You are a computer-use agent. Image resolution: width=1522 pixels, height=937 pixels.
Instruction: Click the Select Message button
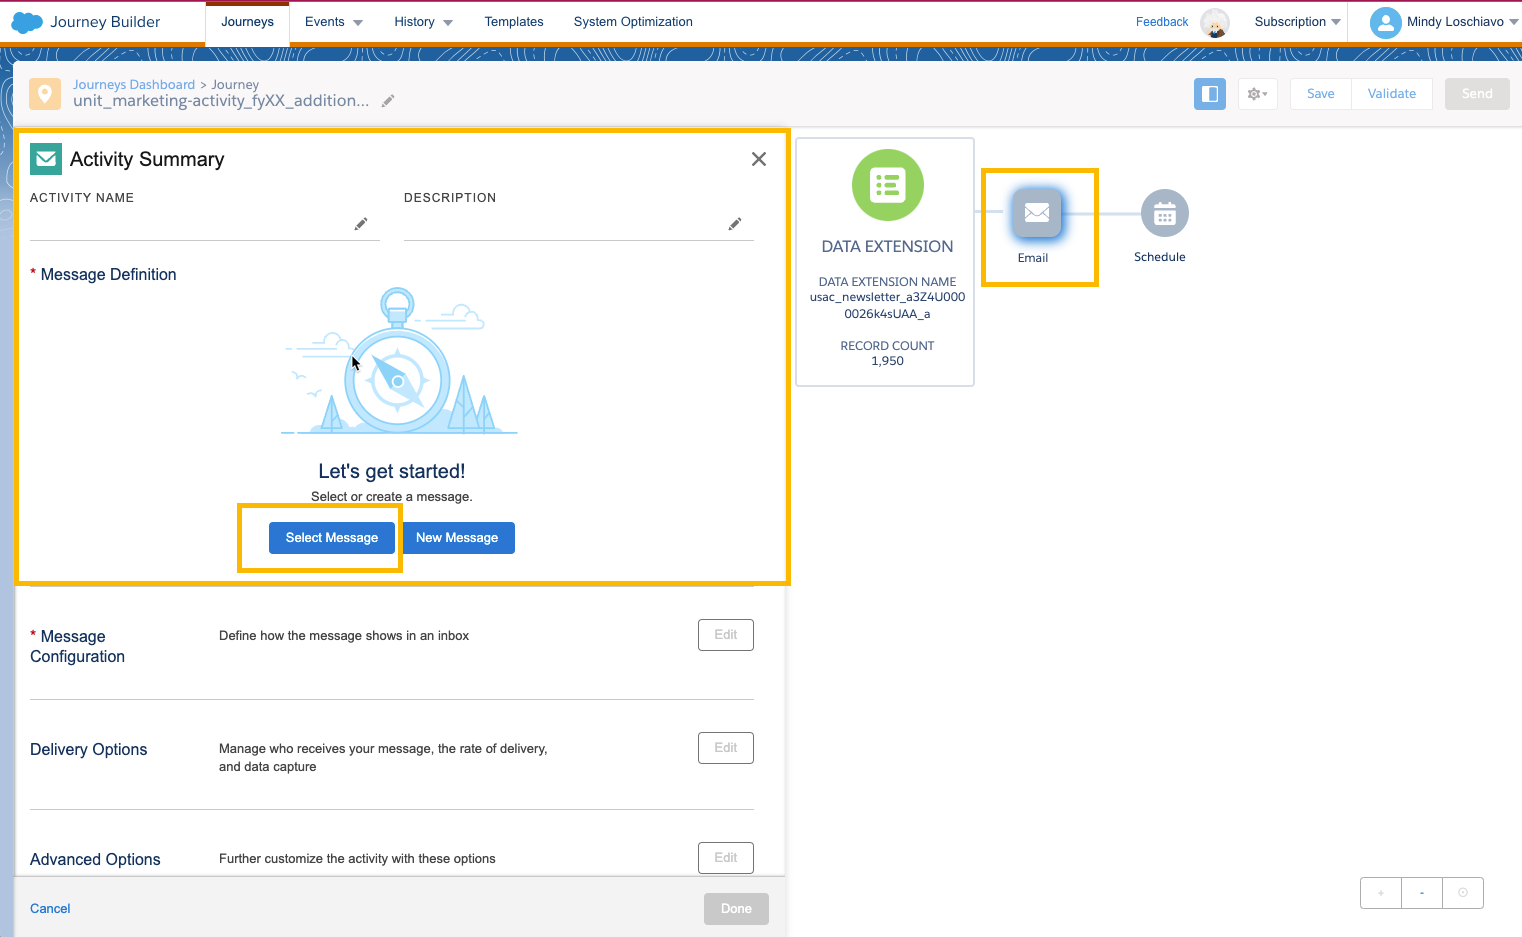pyautogui.click(x=332, y=538)
